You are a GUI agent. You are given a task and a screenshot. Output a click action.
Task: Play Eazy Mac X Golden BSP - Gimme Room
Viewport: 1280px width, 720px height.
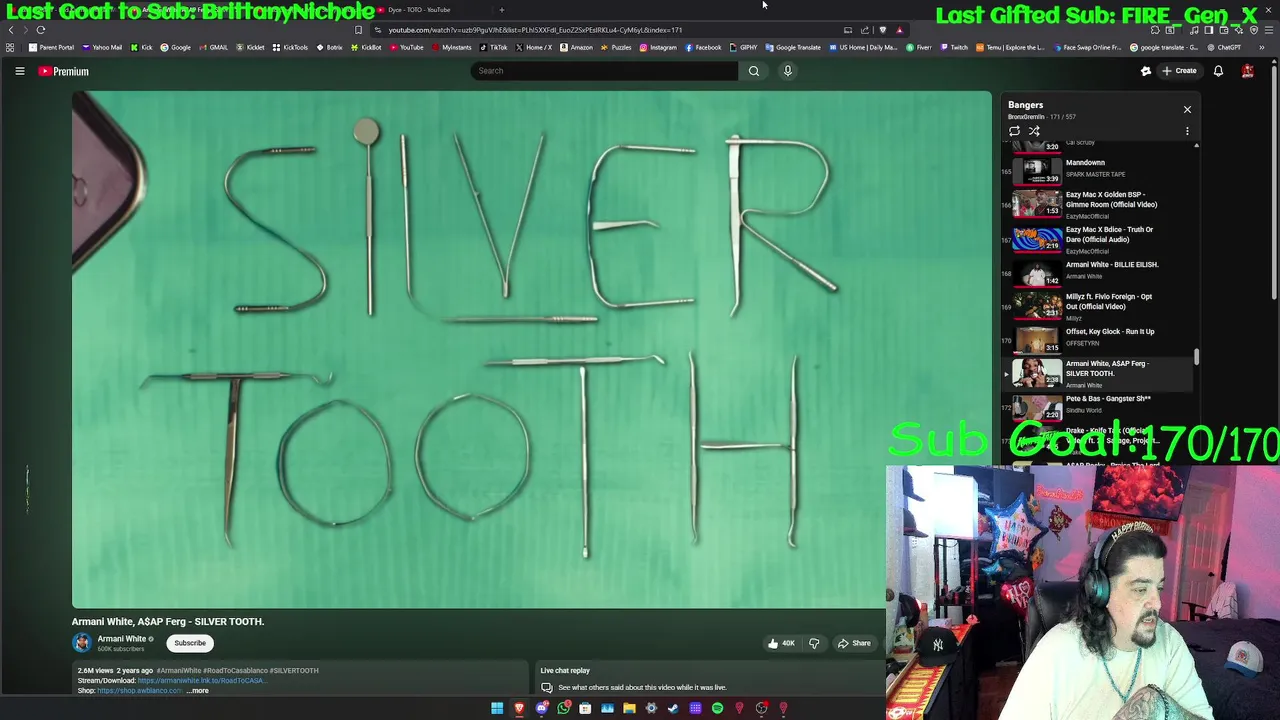[x=1098, y=203]
